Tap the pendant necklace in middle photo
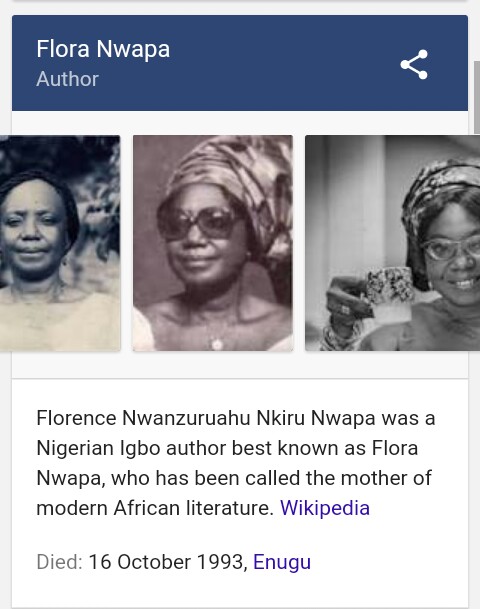Viewport: 480px width, 609px height. (x=217, y=343)
